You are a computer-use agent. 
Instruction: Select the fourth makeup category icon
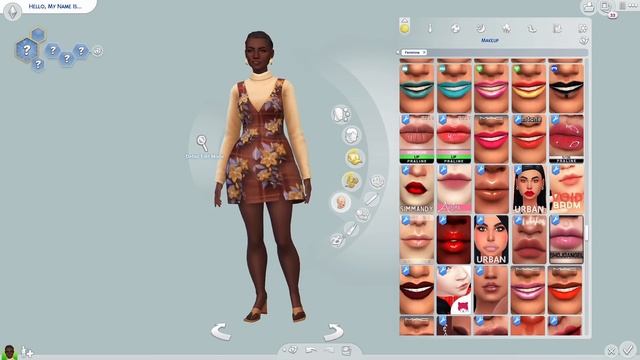(x=506, y=28)
